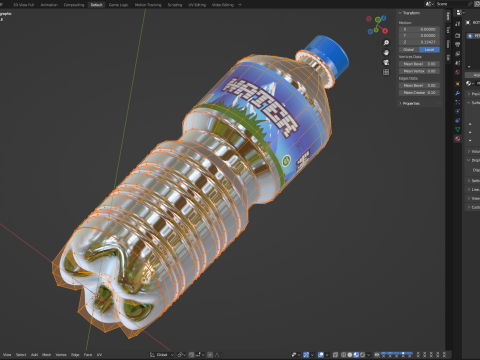Toggle snapping magnet button
The width and height of the screenshot is (480, 360).
(x=192, y=355)
